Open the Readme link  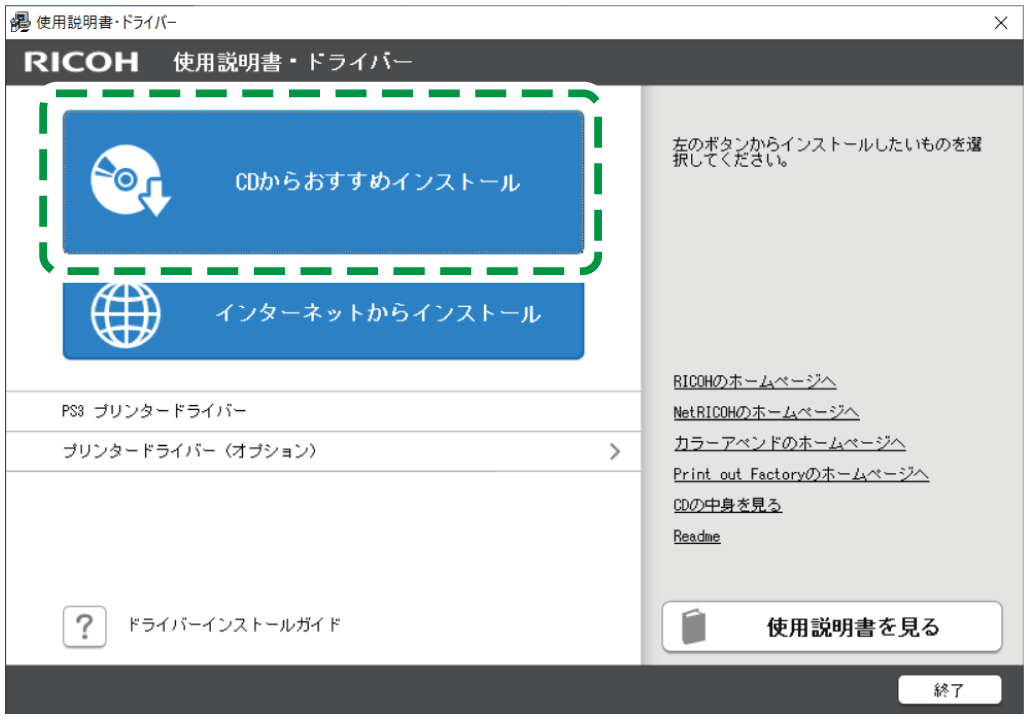(x=696, y=536)
